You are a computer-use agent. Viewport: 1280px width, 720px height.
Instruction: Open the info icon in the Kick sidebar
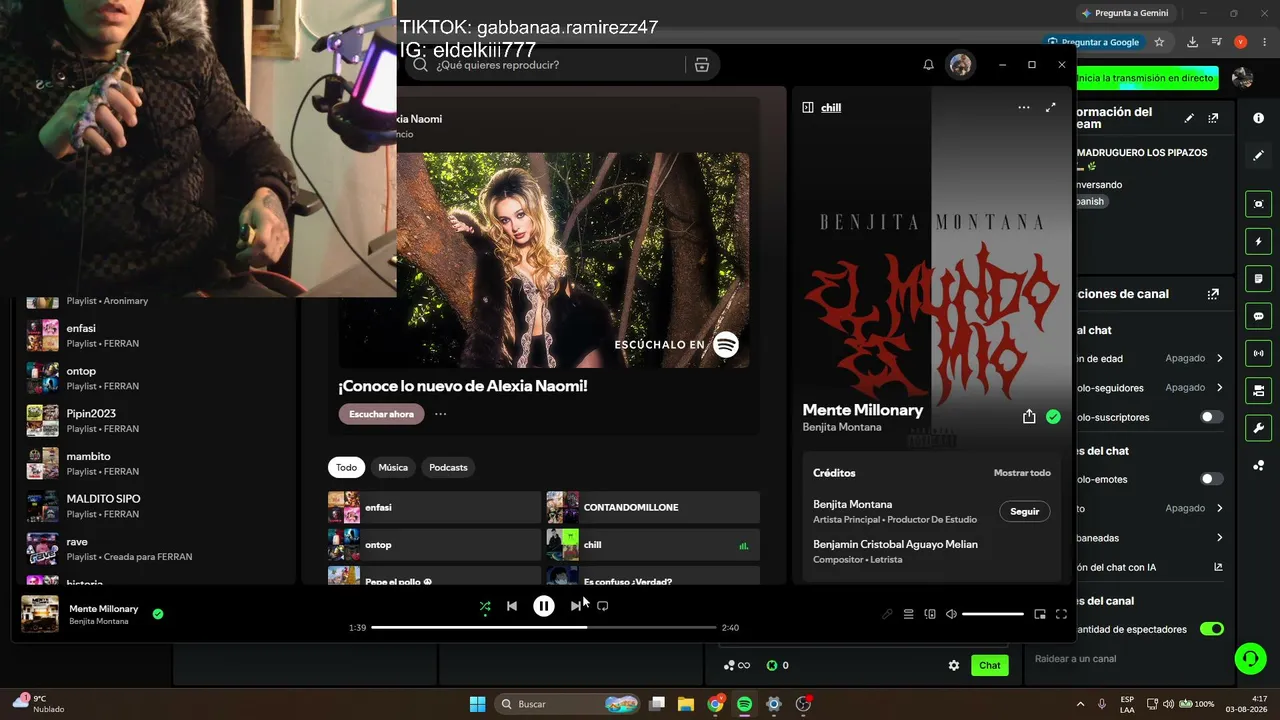pyautogui.click(x=1259, y=118)
